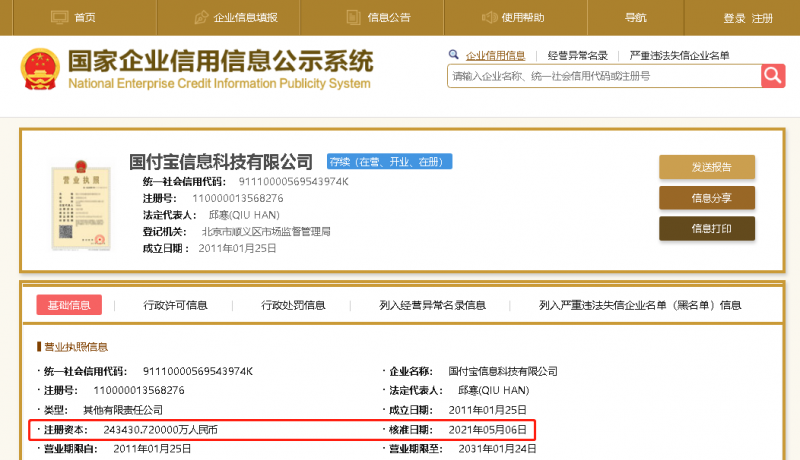800x460 pixels.
Task: Click the 营业期限自 value 2011年01月25日
Action: point(152,449)
